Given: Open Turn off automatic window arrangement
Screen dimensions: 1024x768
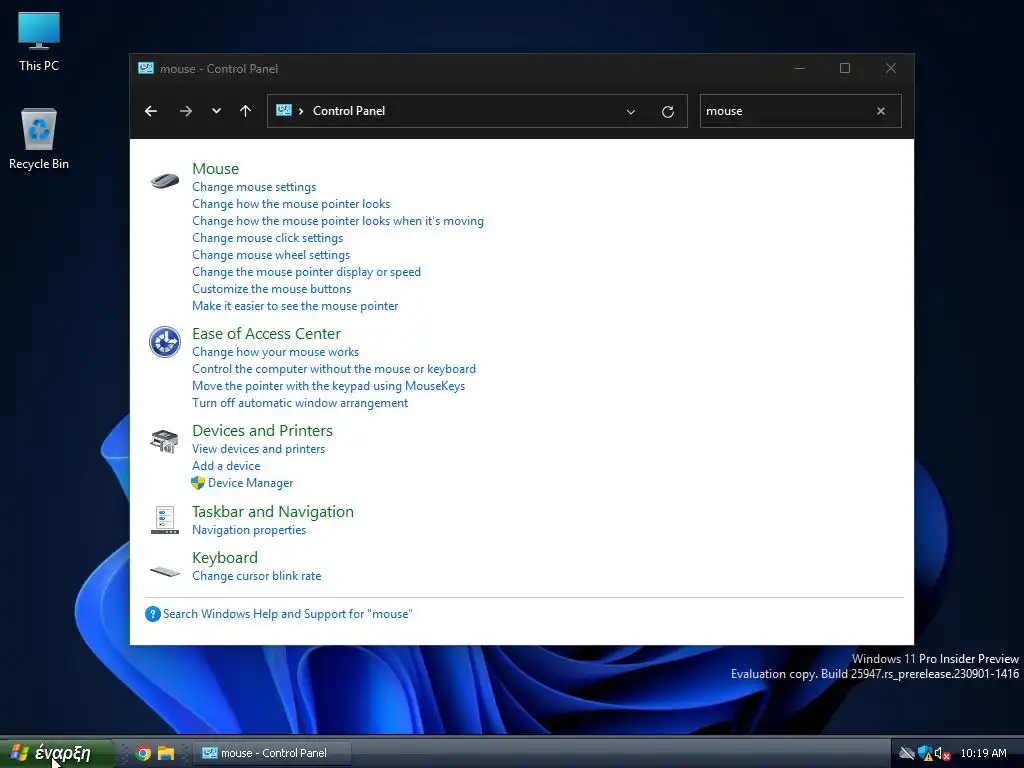Looking at the screenshot, I should tap(300, 403).
